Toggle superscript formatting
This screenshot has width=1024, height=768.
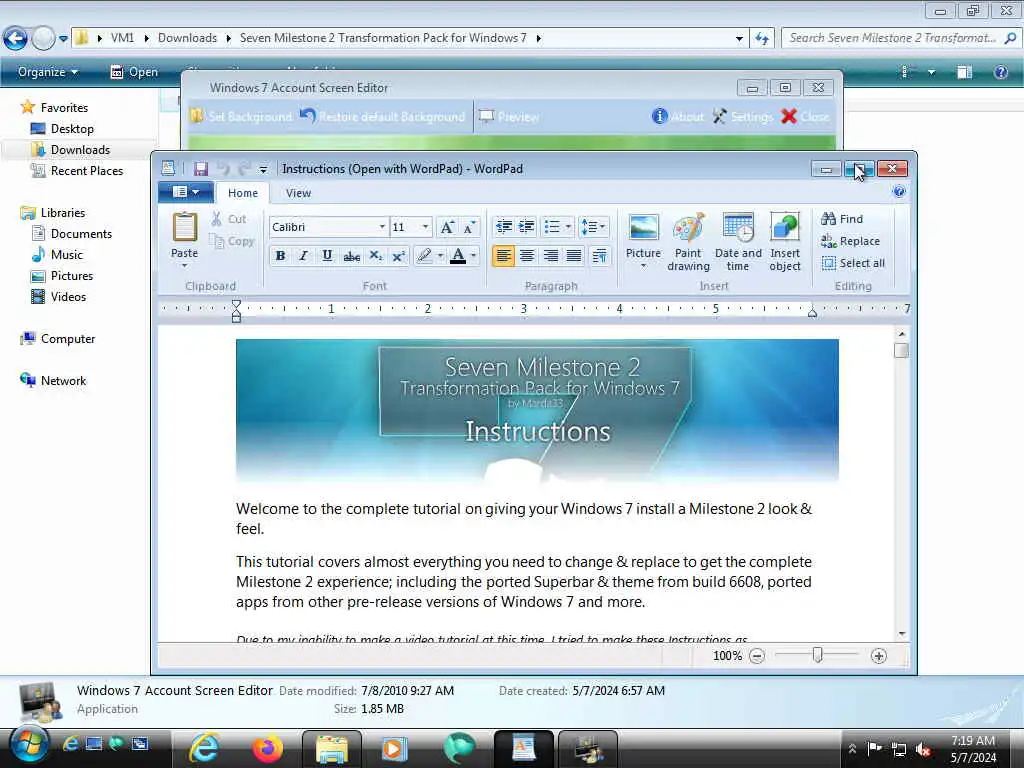tap(398, 255)
